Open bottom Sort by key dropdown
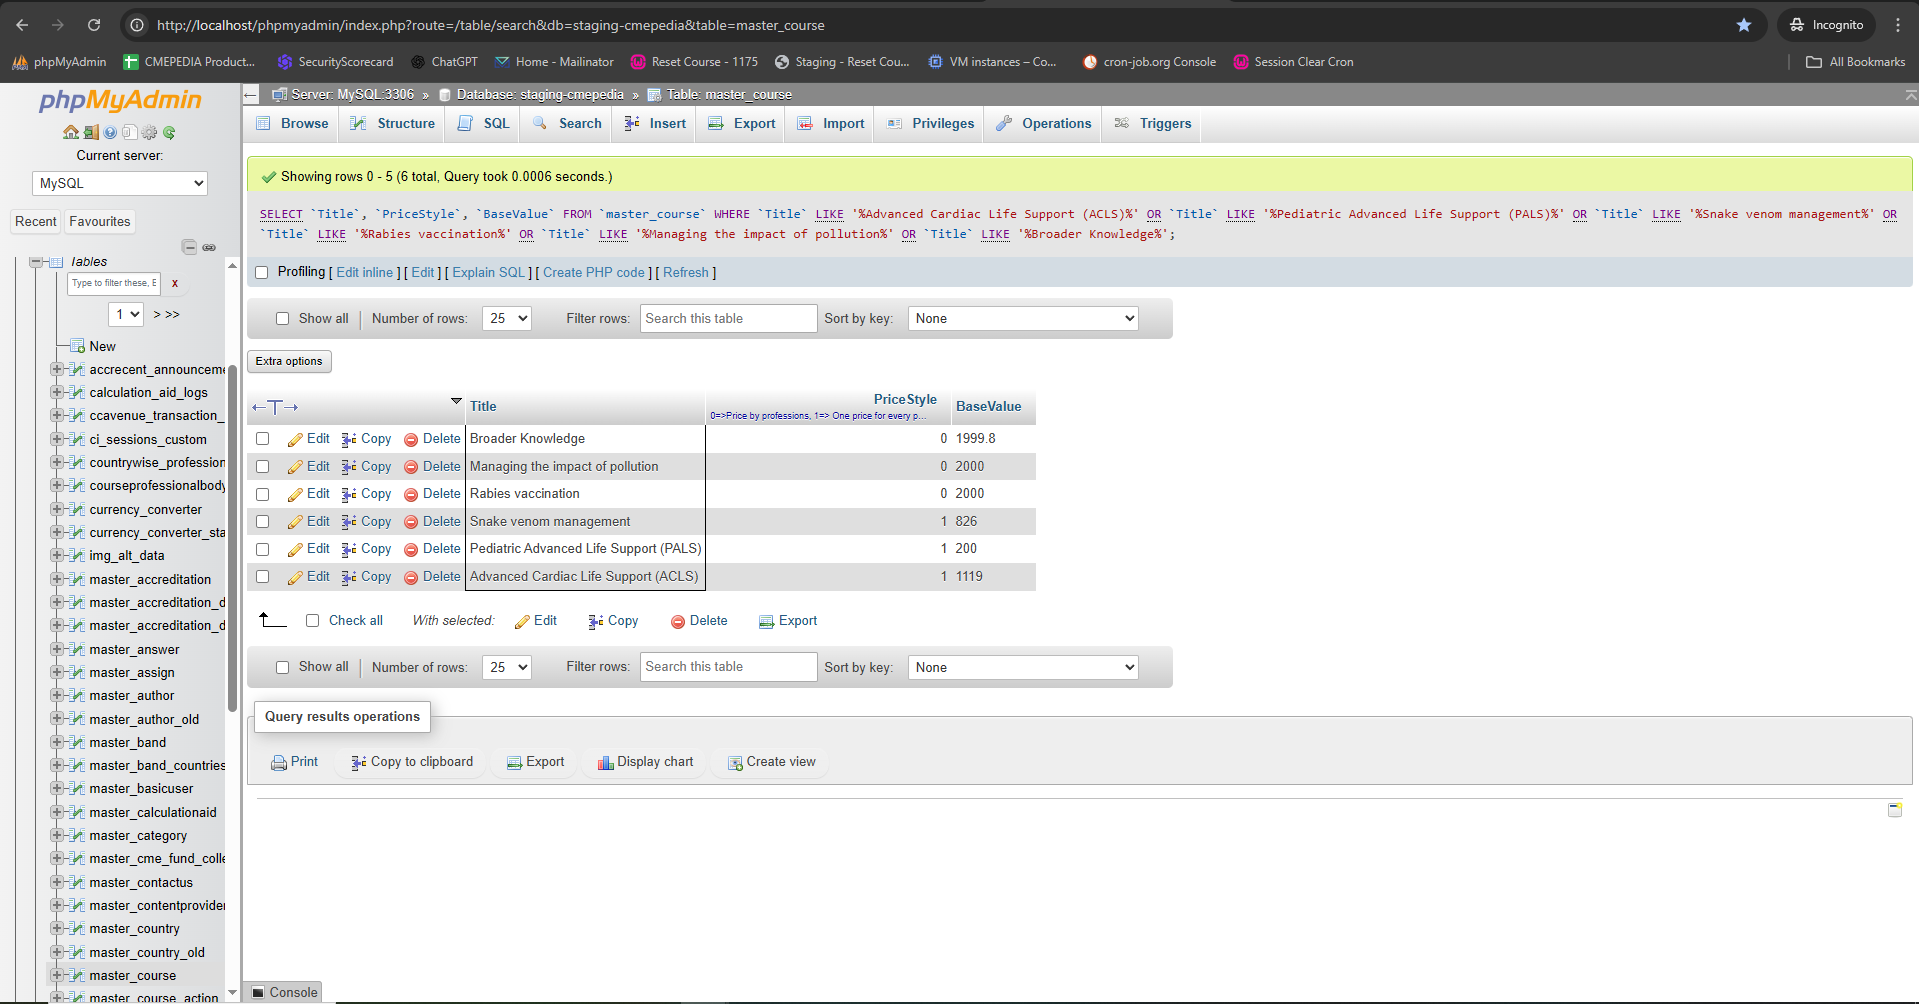This screenshot has height=1004, width=1919. click(x=1023, y=667)
